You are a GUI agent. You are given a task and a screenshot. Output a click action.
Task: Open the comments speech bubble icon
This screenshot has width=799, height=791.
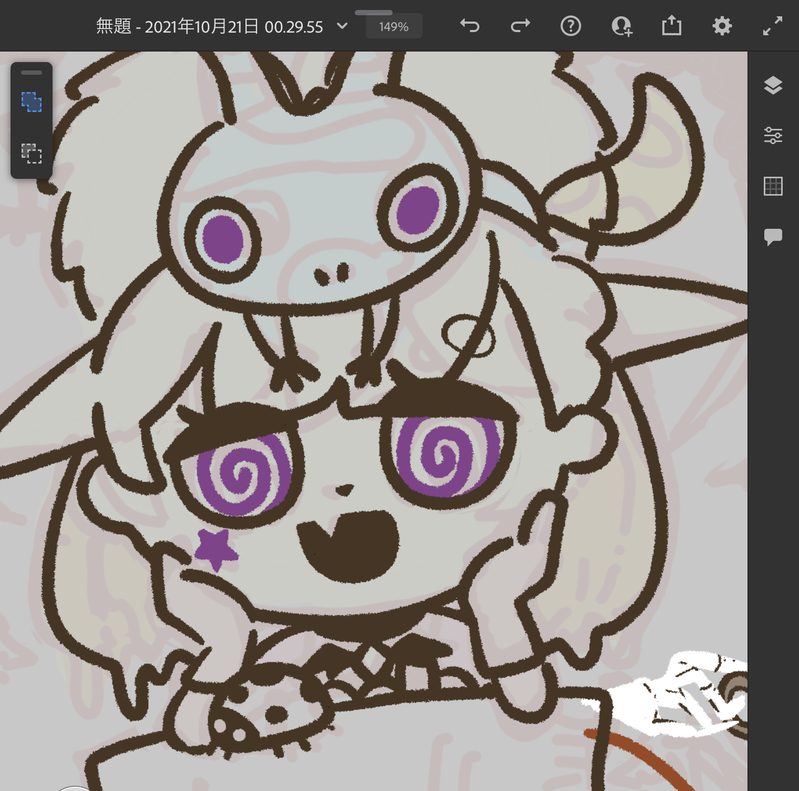coord(773,237)
